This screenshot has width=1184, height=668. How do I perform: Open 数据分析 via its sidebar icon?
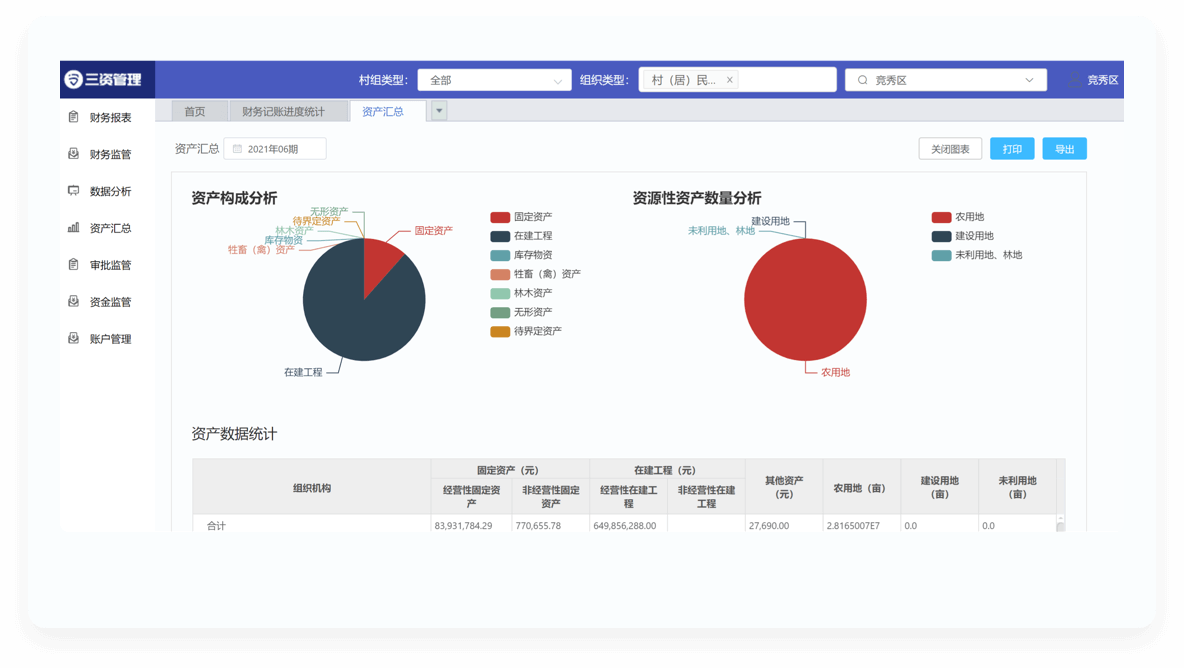click(x=73, y=191)
